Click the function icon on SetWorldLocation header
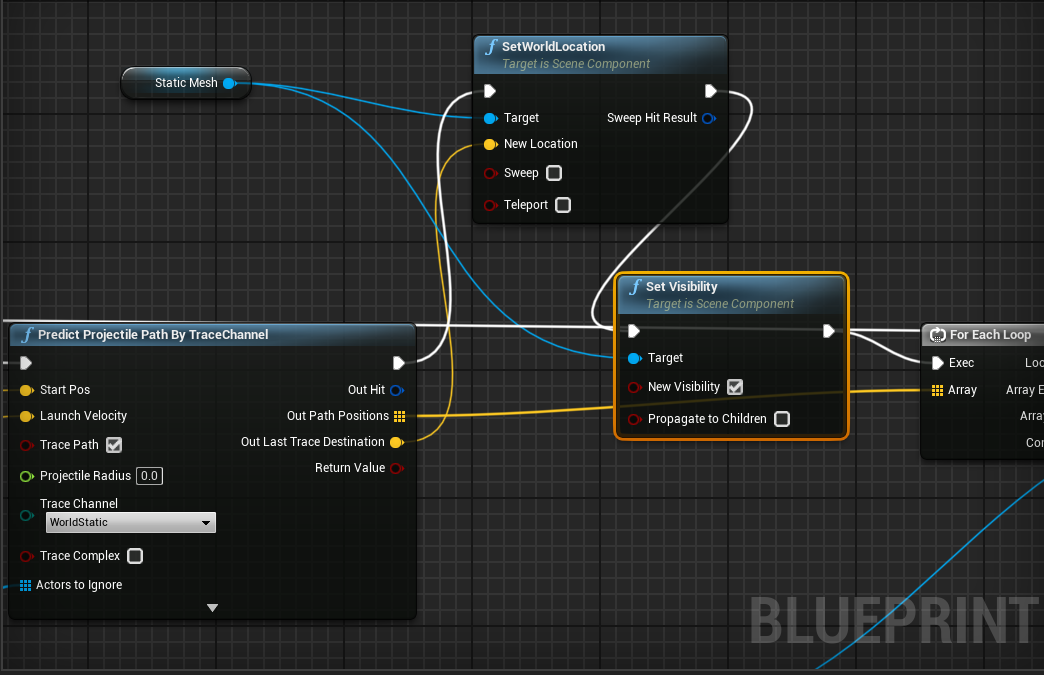The image size is (1044, 675). coord(491,46)
